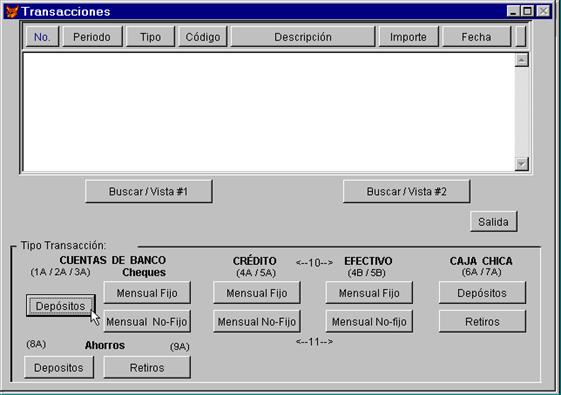Open Buscar / Vista #1
Viewport: 561px width, 395px height.
click(x=148, y=192)
